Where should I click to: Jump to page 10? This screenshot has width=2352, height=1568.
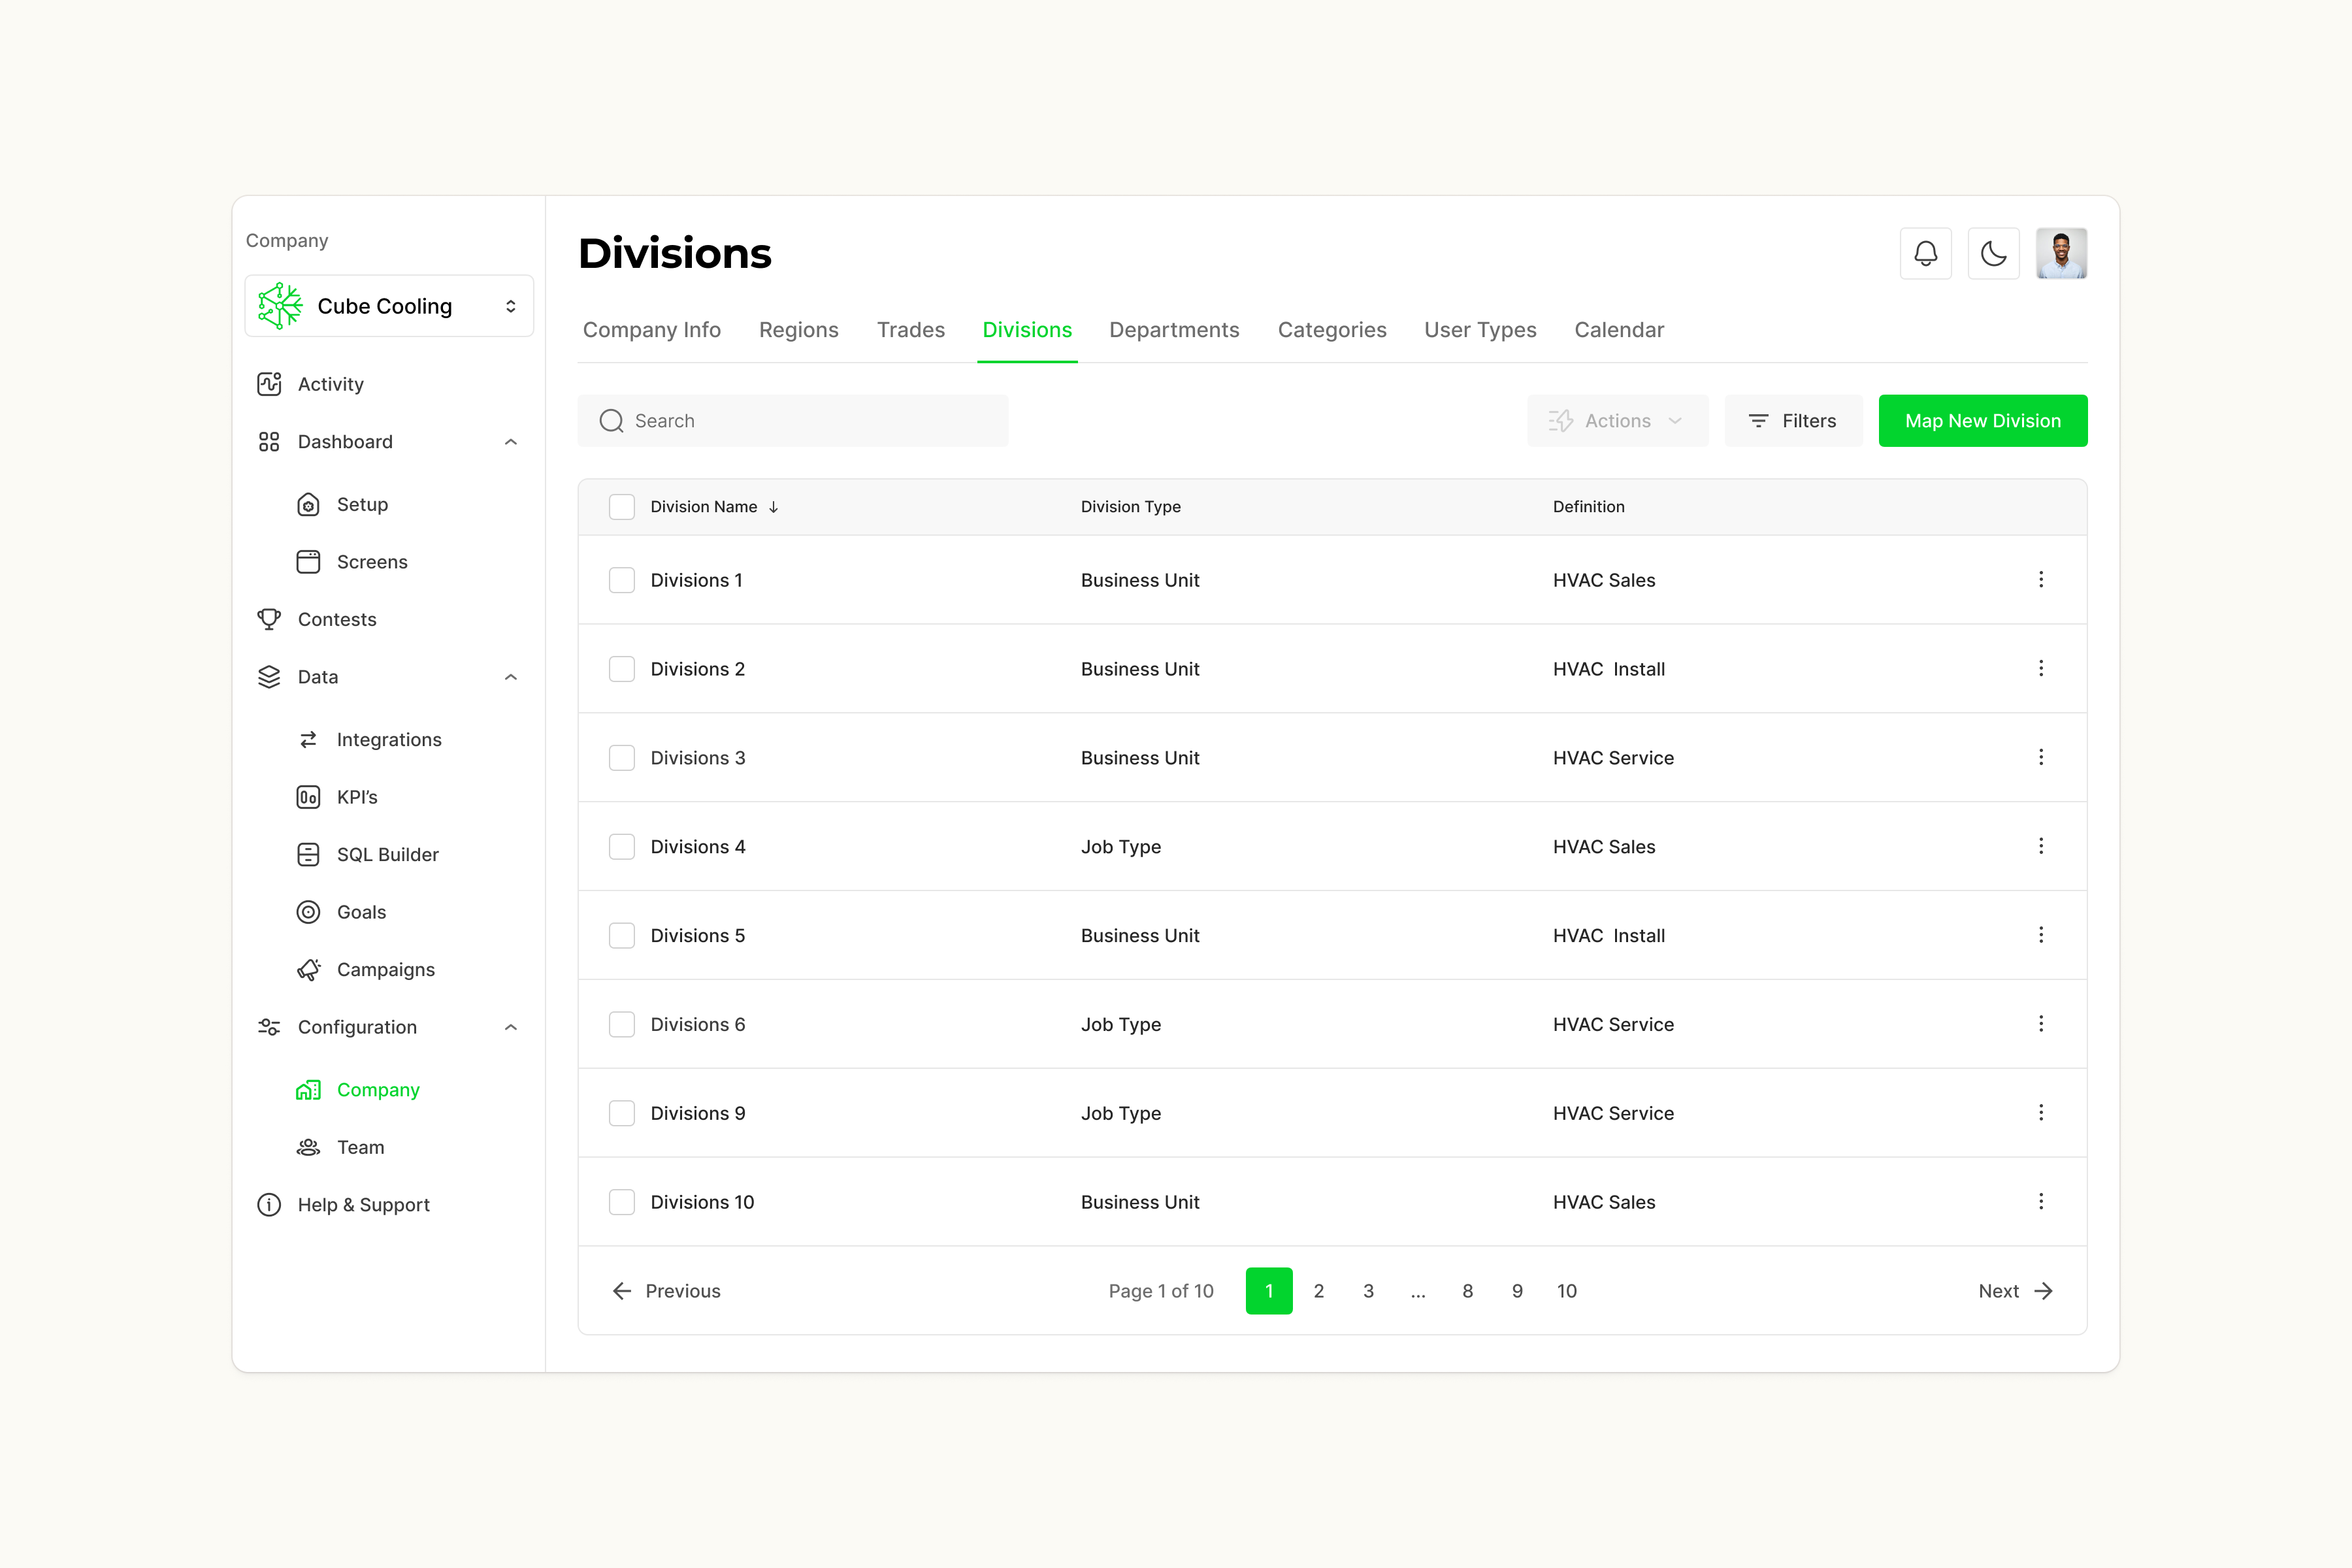tap(1567, 1291)
